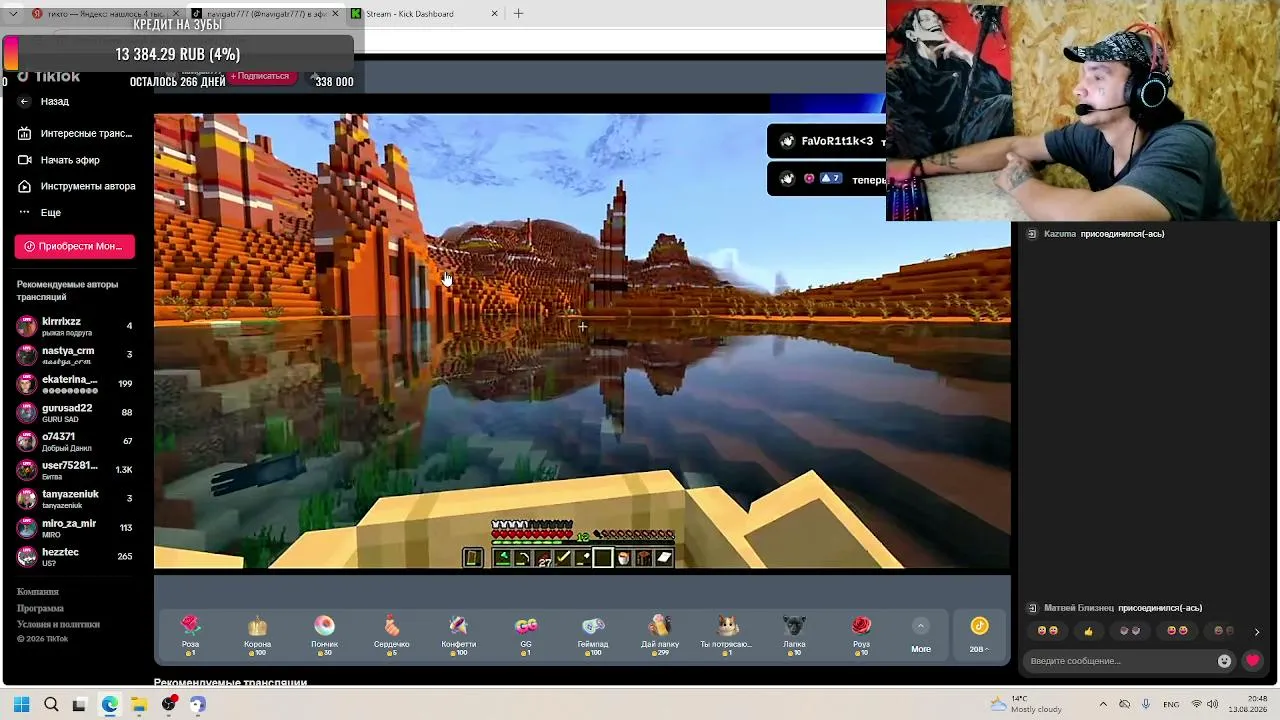This screenshot has width=1280, height=720.
Task: Click the TikTok logo
Action: pos(48,77)
